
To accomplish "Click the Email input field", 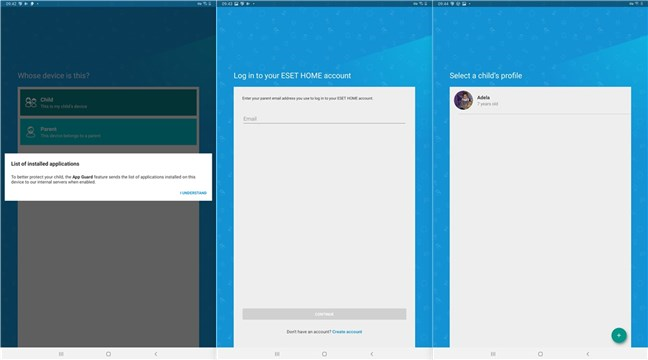I will (324, 119).
